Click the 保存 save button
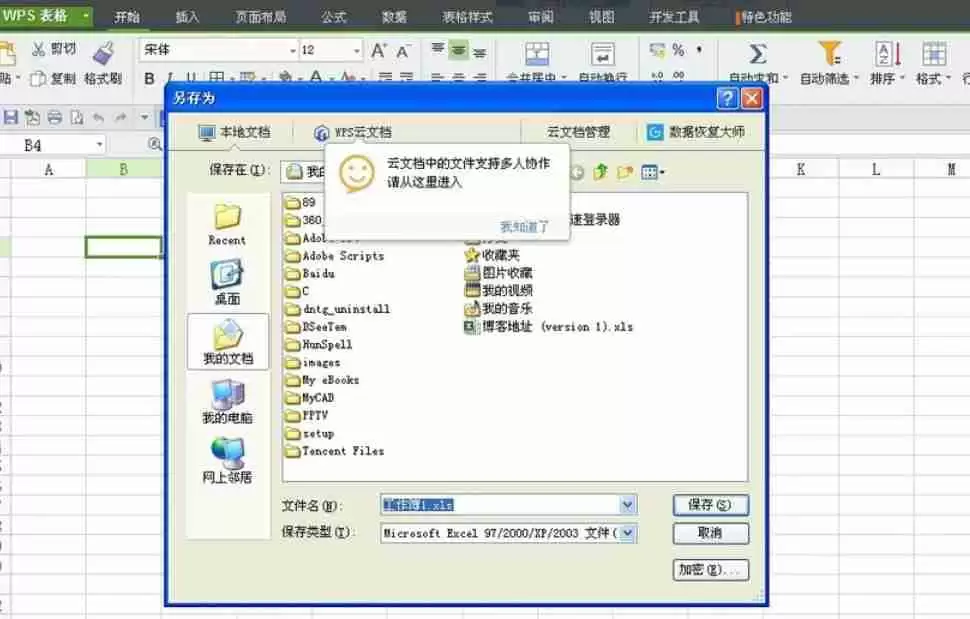 coord(710,505)
